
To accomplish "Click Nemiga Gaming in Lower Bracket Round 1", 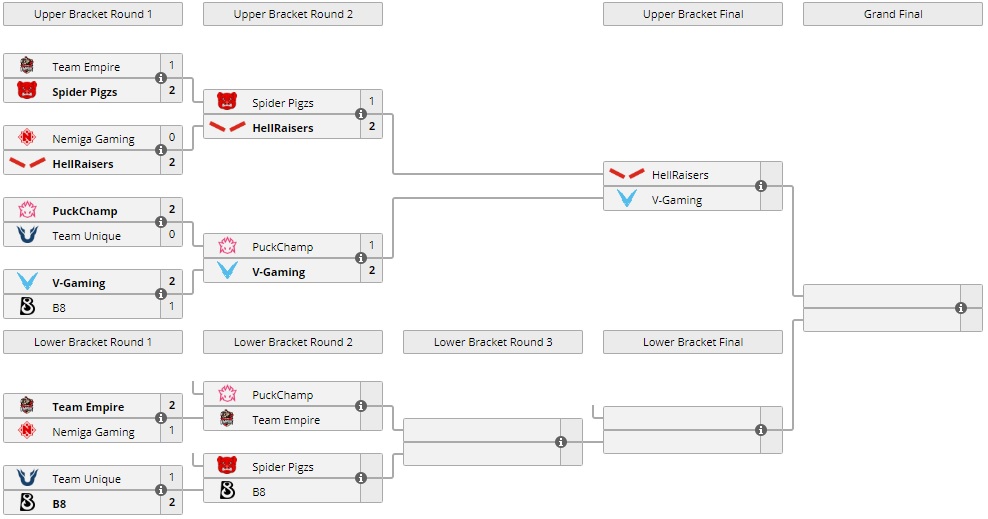I will click(93, 432).
